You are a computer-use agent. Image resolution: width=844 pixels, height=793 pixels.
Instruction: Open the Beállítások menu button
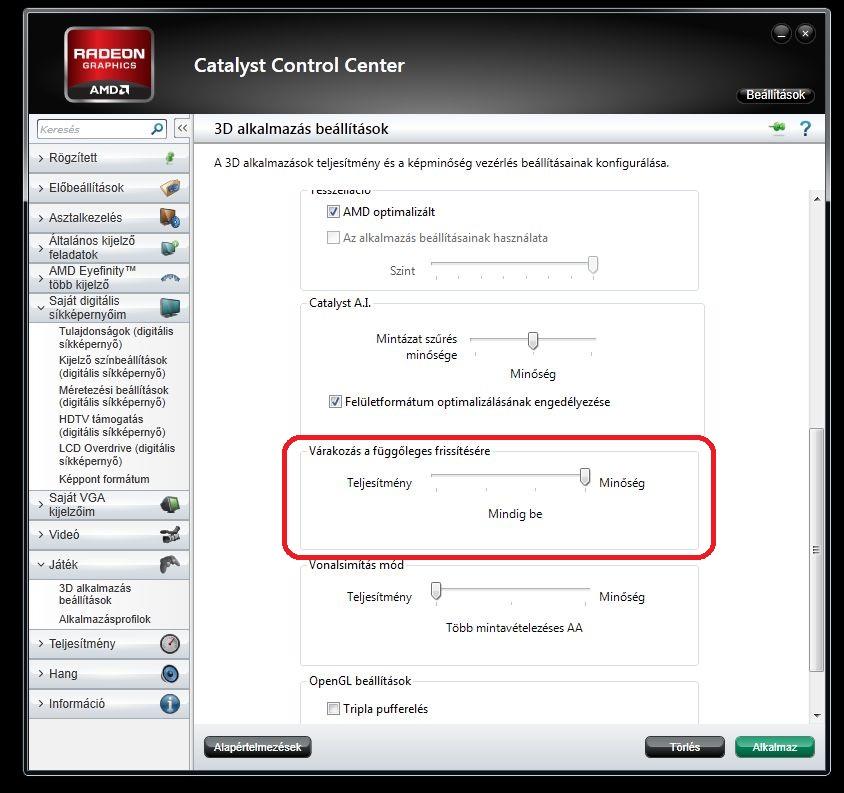(775, 95)
